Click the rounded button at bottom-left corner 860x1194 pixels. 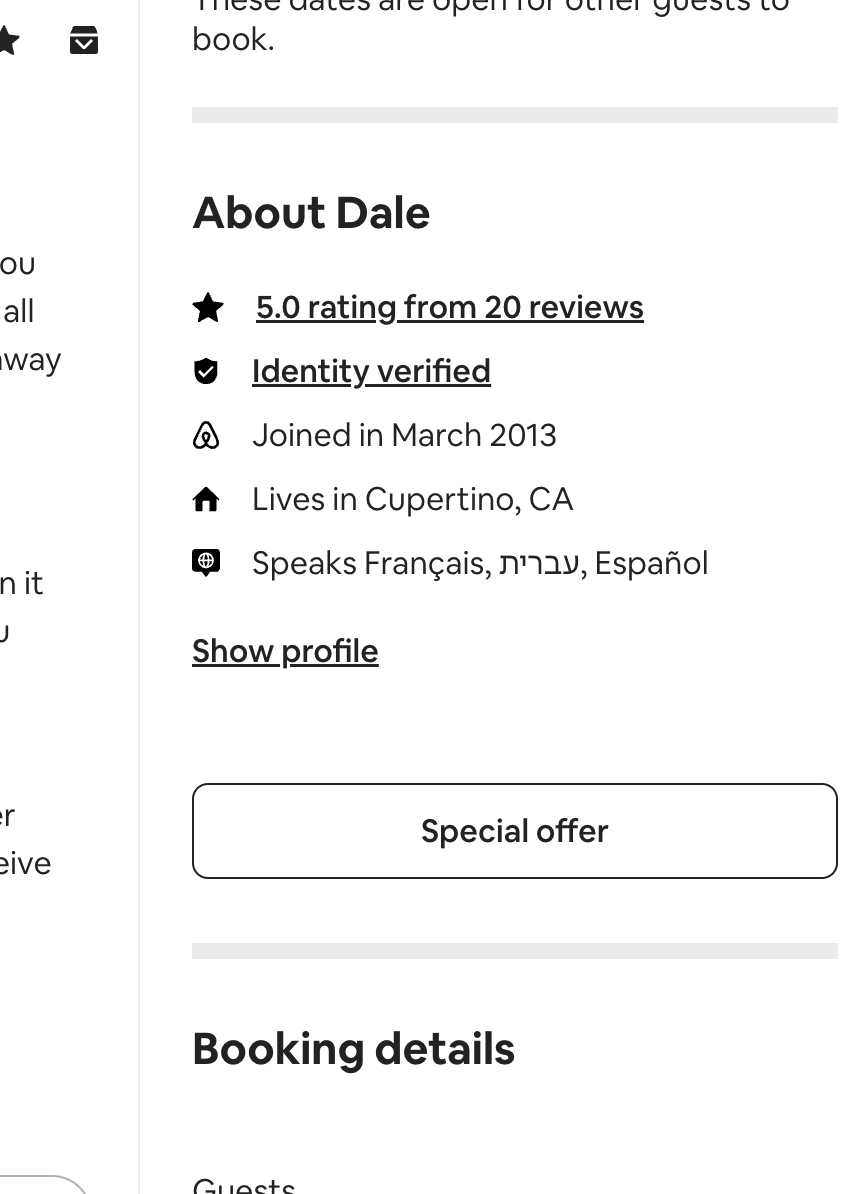click(x=42, y=1185)
